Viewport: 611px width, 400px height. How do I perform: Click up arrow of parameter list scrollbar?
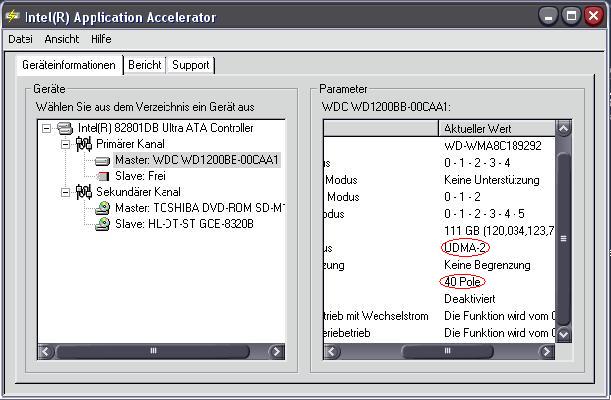point(563,129)
